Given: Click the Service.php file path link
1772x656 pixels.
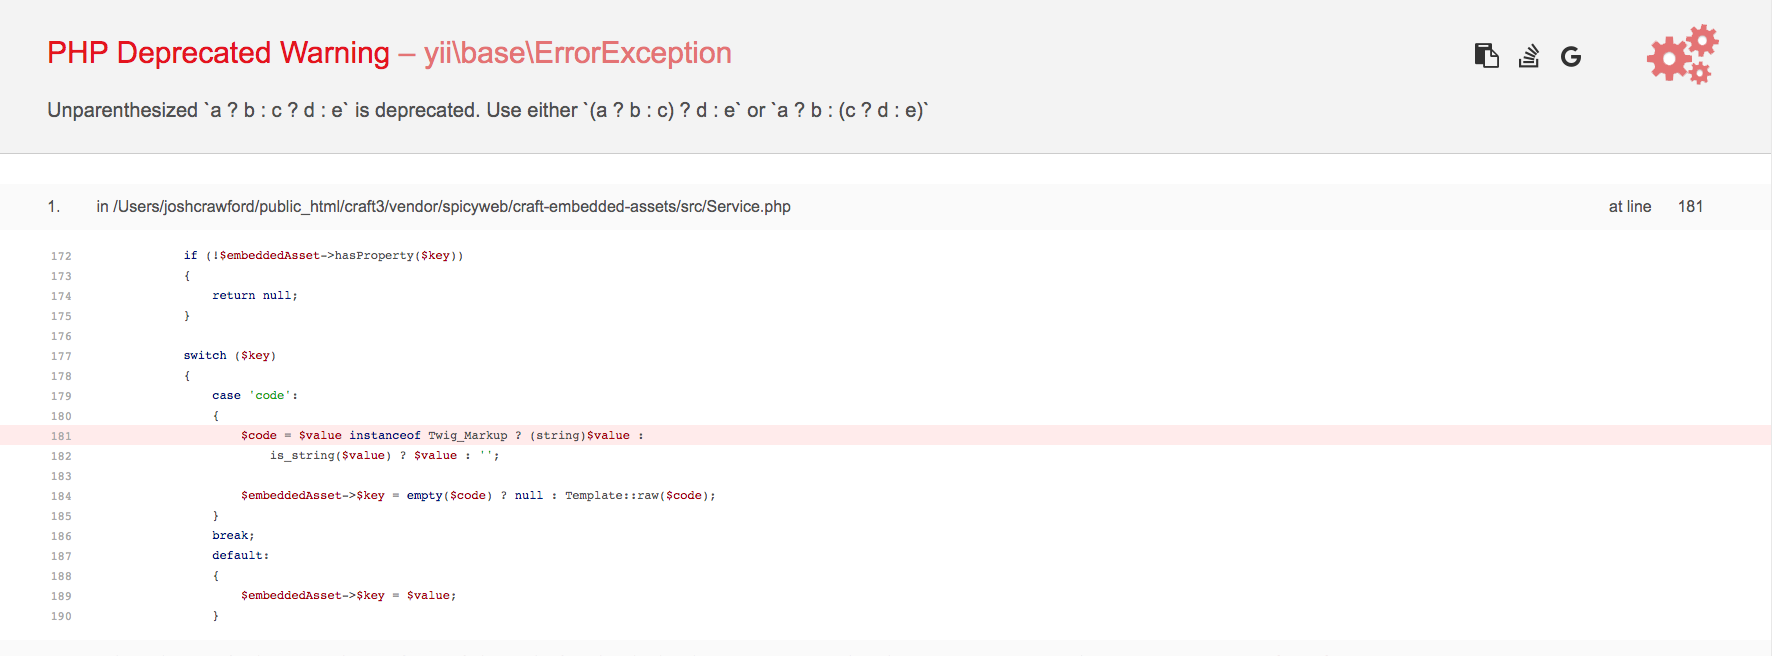Looking at the screenshot, I should pos(452,206).
